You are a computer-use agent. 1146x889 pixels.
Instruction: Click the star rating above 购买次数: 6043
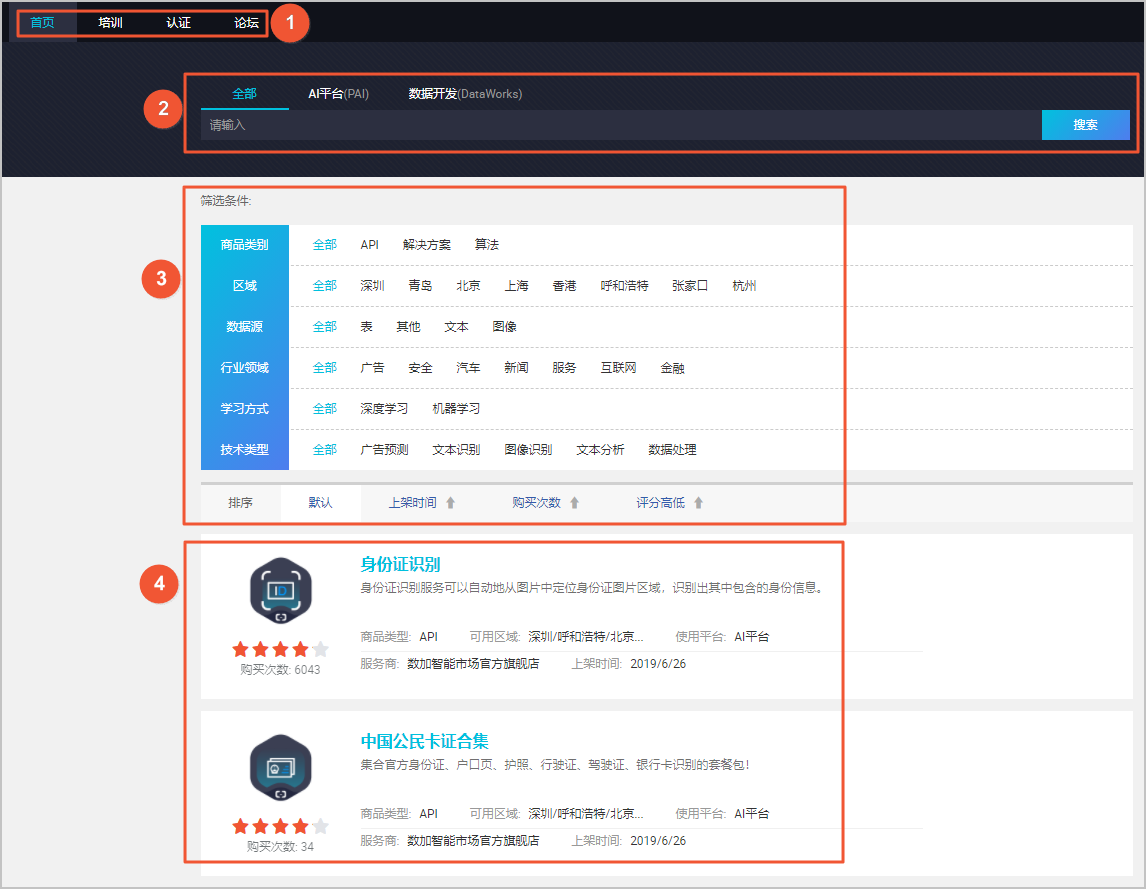coord(281,648)
